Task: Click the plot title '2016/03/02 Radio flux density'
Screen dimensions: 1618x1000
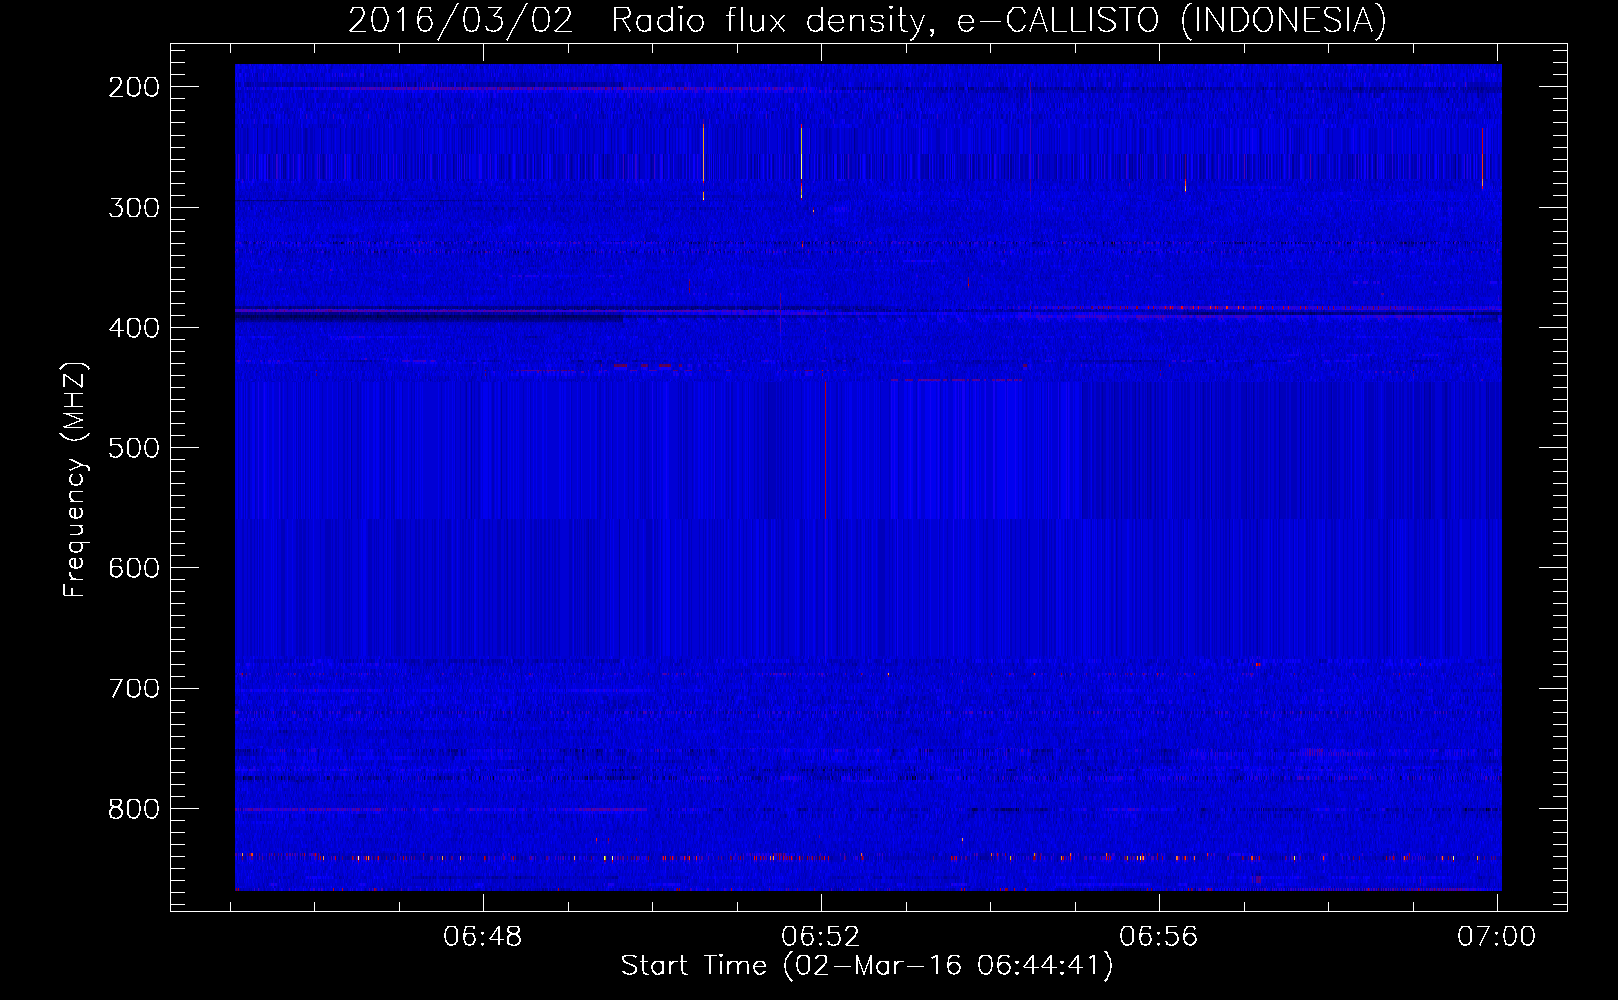Action: 868,20
